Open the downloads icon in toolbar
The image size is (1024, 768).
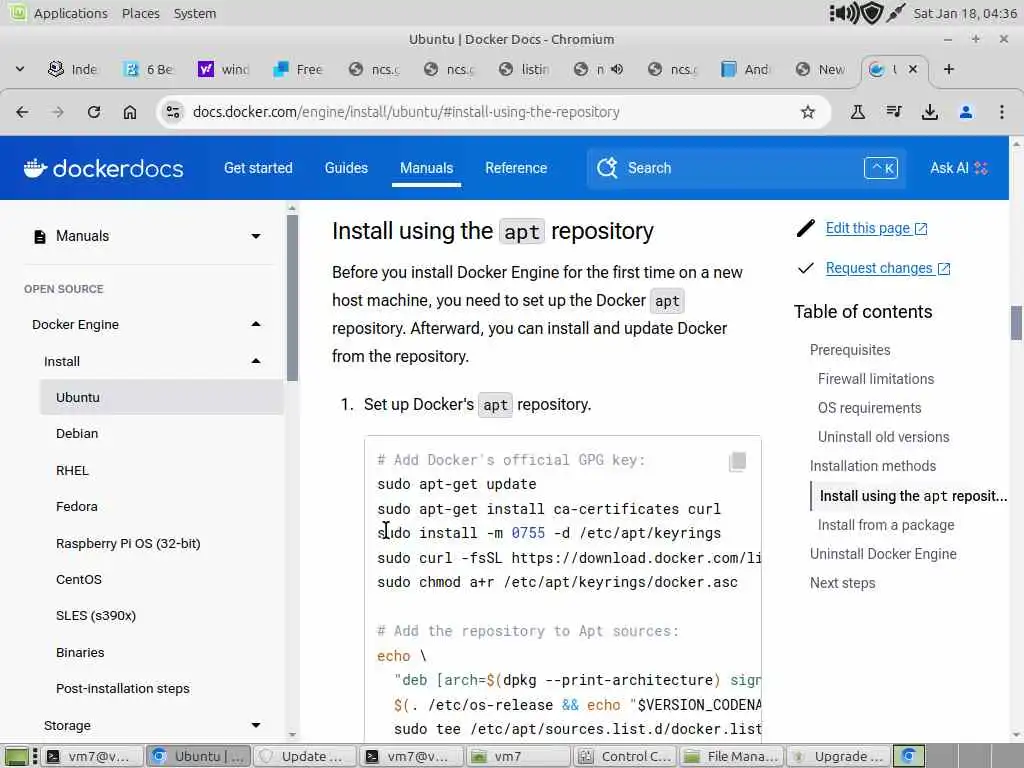click(930, 112)
